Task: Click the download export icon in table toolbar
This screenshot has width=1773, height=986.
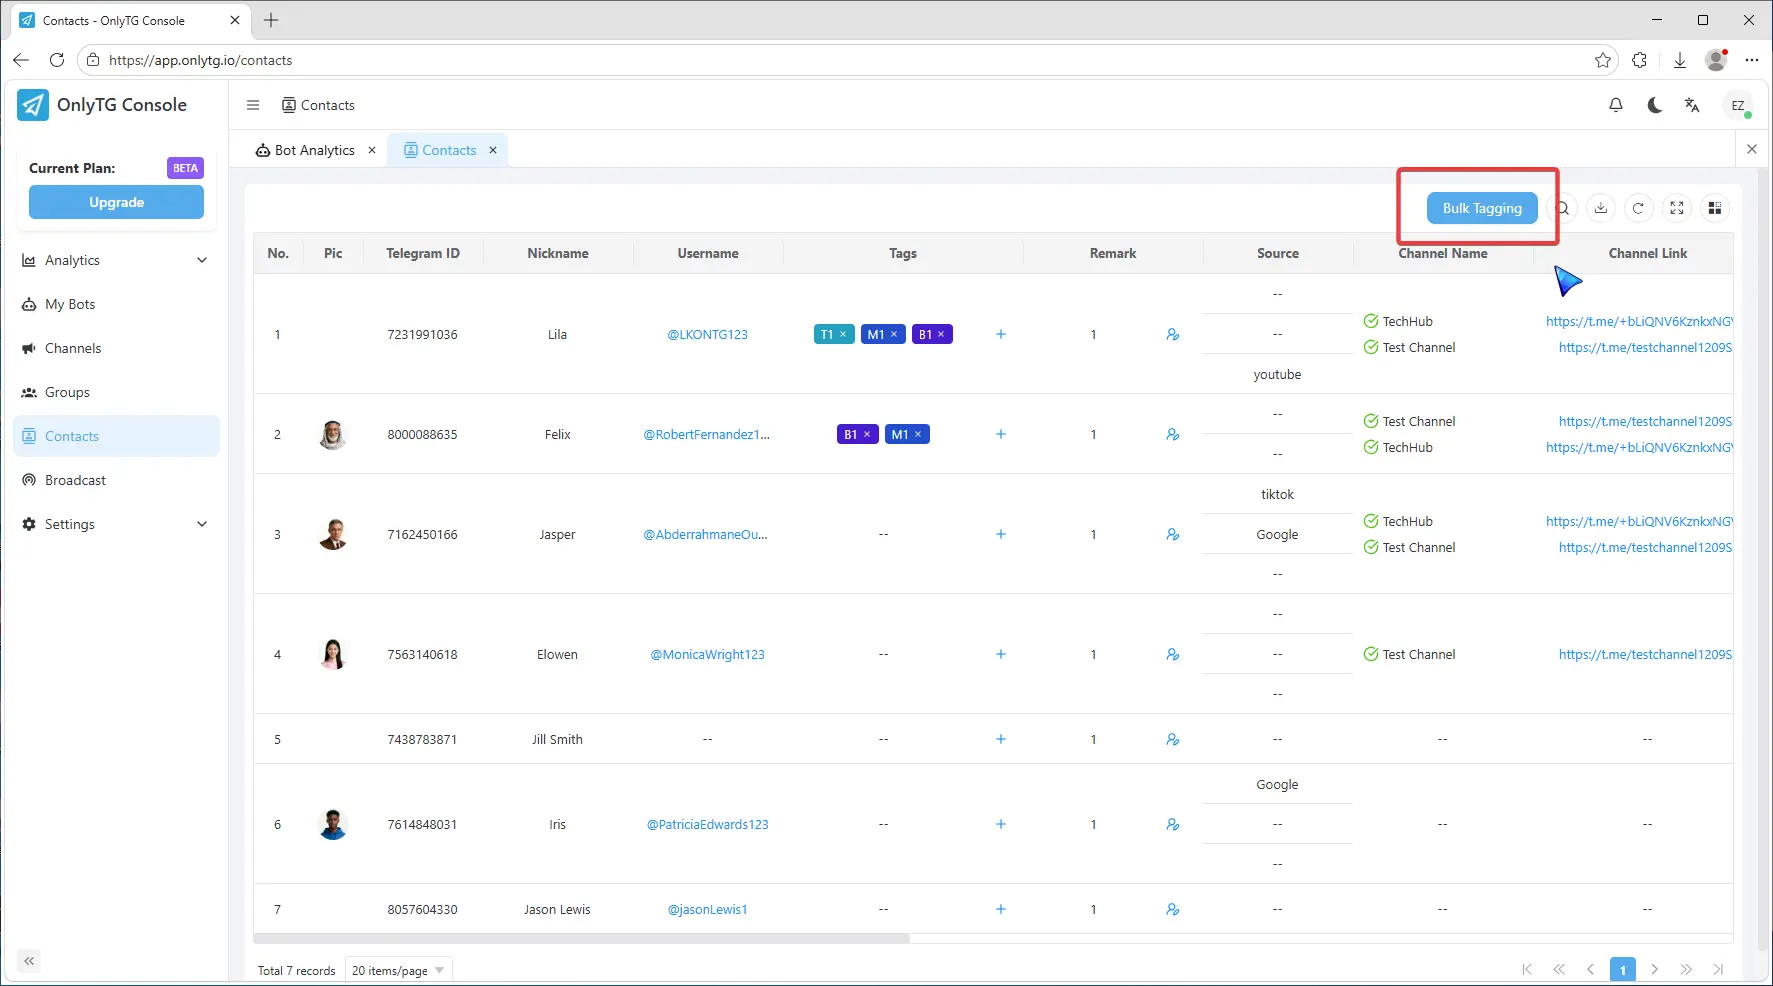Action: (x=1600, y=208)
